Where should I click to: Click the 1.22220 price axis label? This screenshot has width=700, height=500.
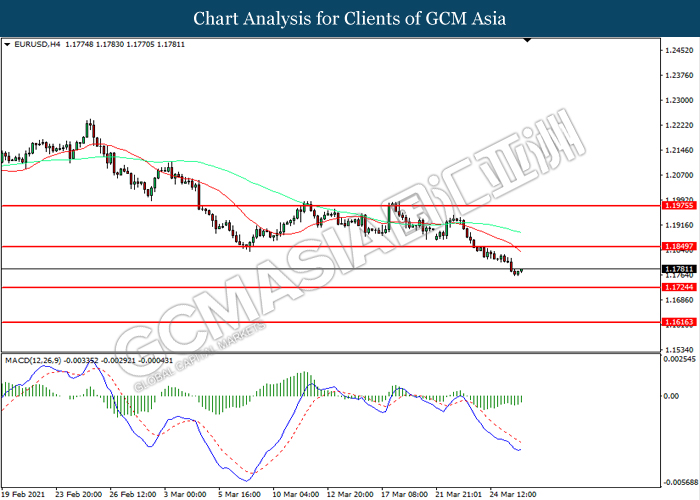coord(679,125)
